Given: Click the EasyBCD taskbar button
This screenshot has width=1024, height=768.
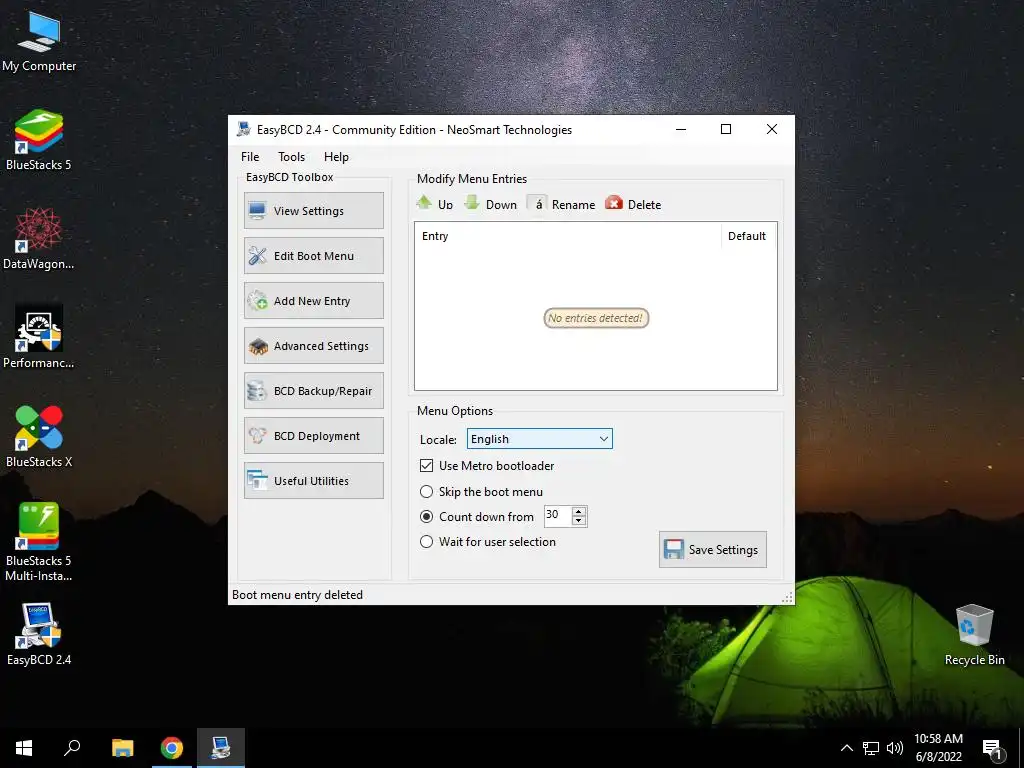Looking at the screenshot, I should pyautogui.click(x=221, y=748).
